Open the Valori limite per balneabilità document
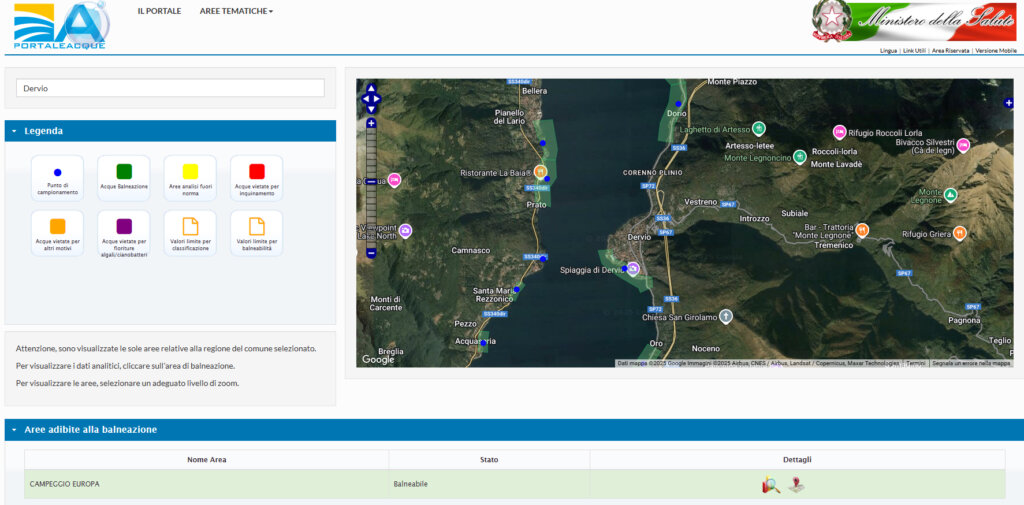Viewport: 1024px width, 505px height. pos(257,227)
